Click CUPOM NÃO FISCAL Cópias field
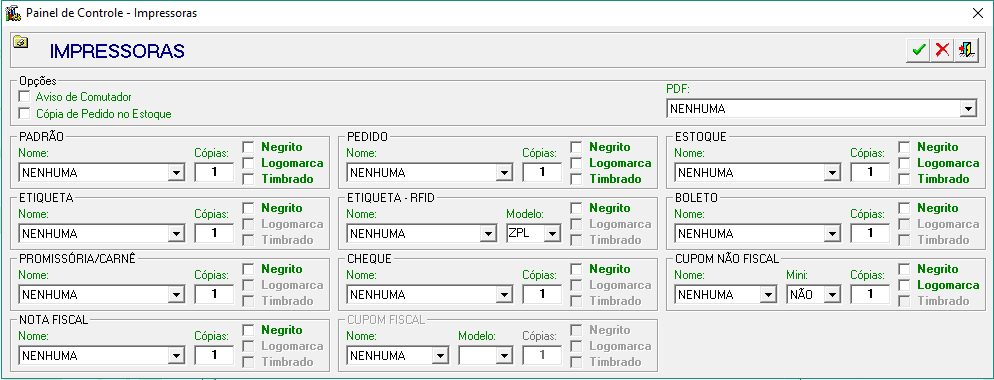This screenshot has height=380, width=994. 870,295
